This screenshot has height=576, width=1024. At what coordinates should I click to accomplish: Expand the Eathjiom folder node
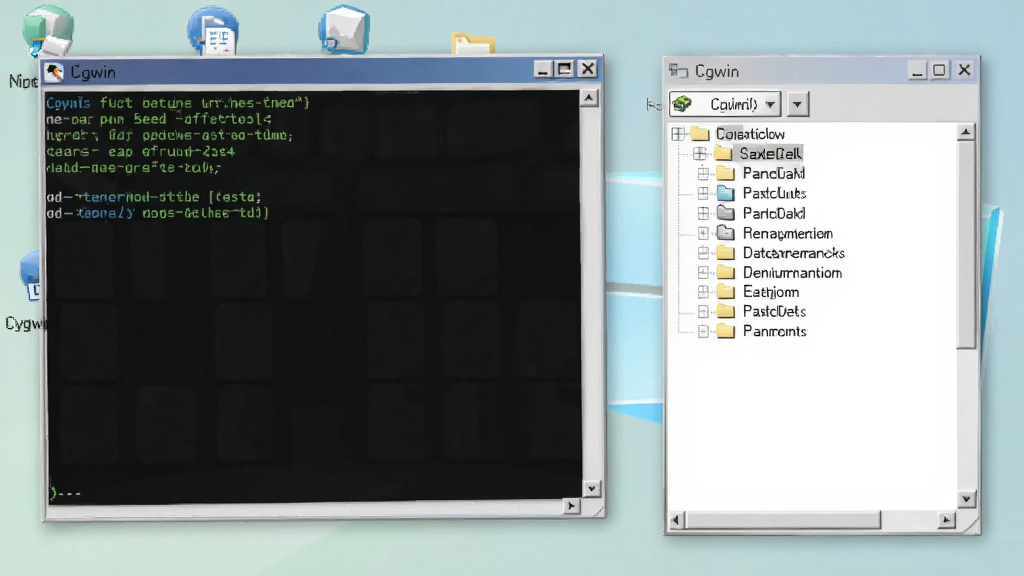(x=703, y=292)
